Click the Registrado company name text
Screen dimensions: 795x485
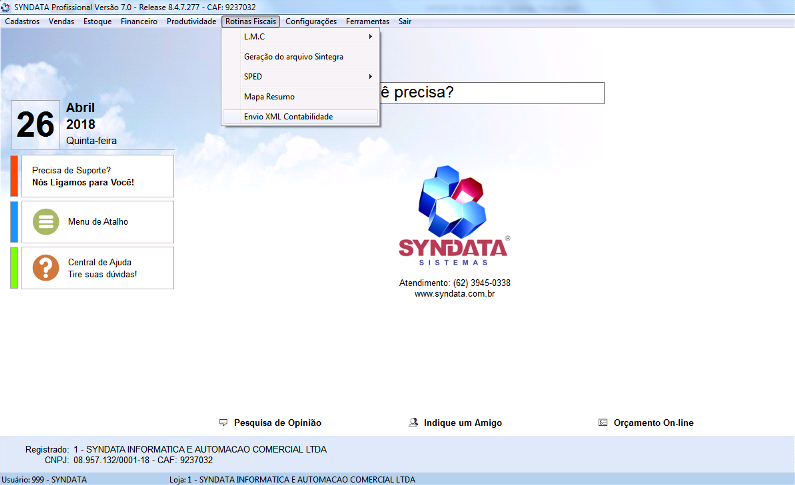200,450
